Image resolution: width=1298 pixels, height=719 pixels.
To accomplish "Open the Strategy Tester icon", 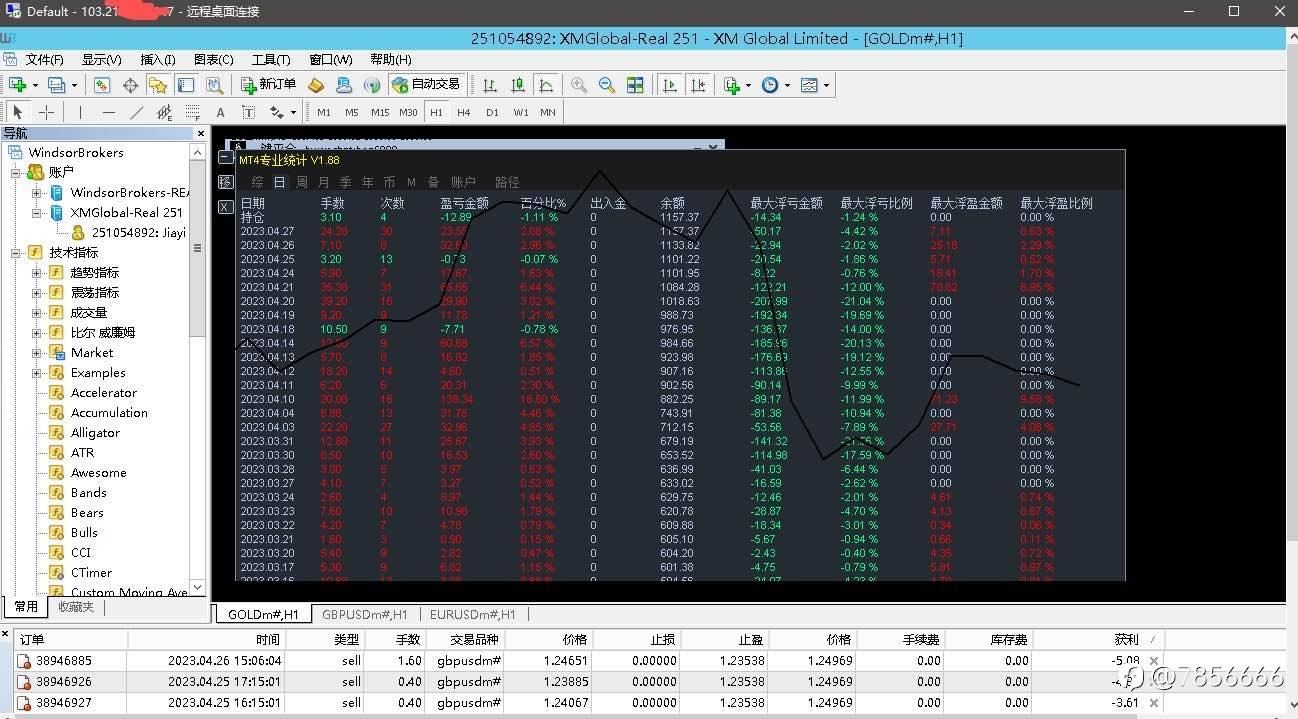I will tap(214, 85).
